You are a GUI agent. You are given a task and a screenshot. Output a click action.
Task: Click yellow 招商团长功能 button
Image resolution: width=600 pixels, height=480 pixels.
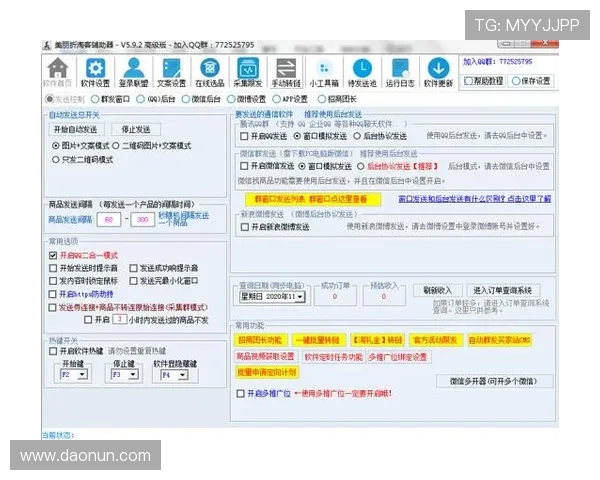pyautogui.click(x=260, y=340)
